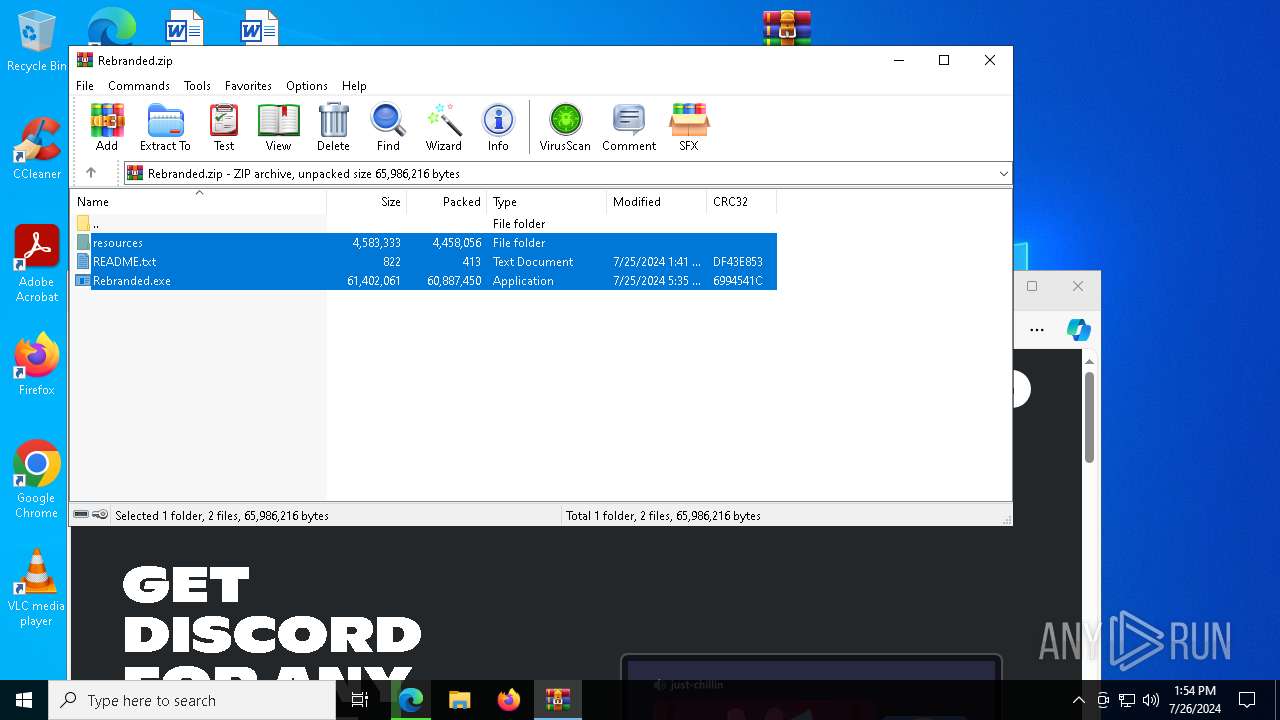Open the Tools menu
The width and height of the screenshot is (1280, 720).
click(197, 86)
